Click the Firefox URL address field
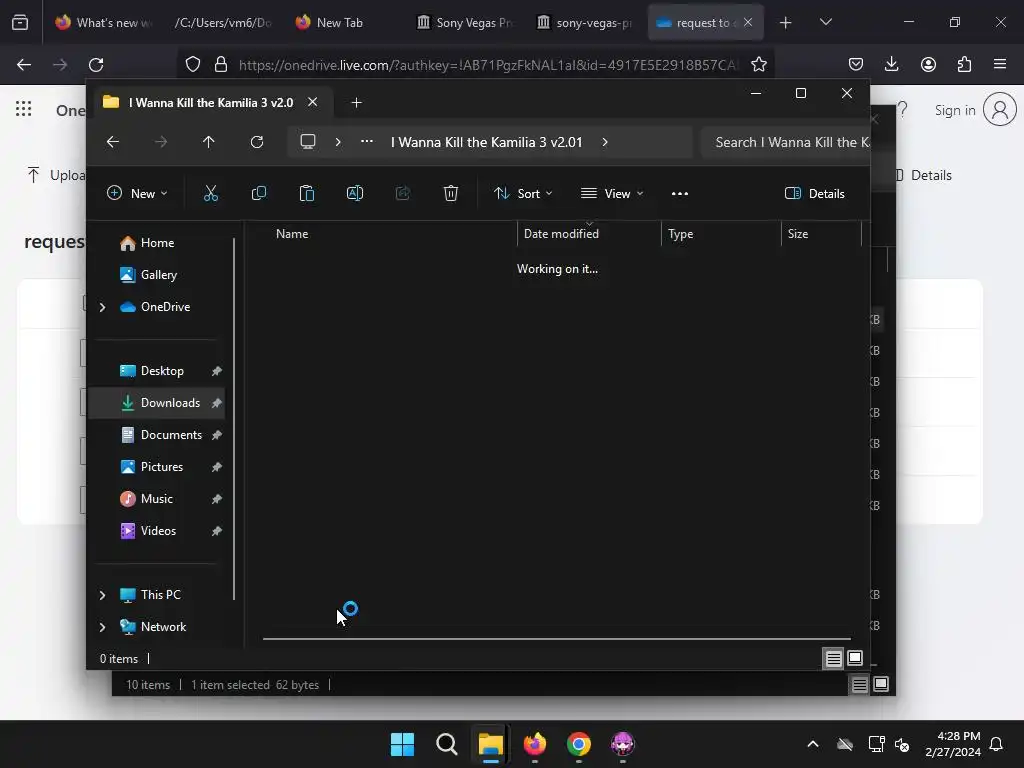 pos(488,65)
